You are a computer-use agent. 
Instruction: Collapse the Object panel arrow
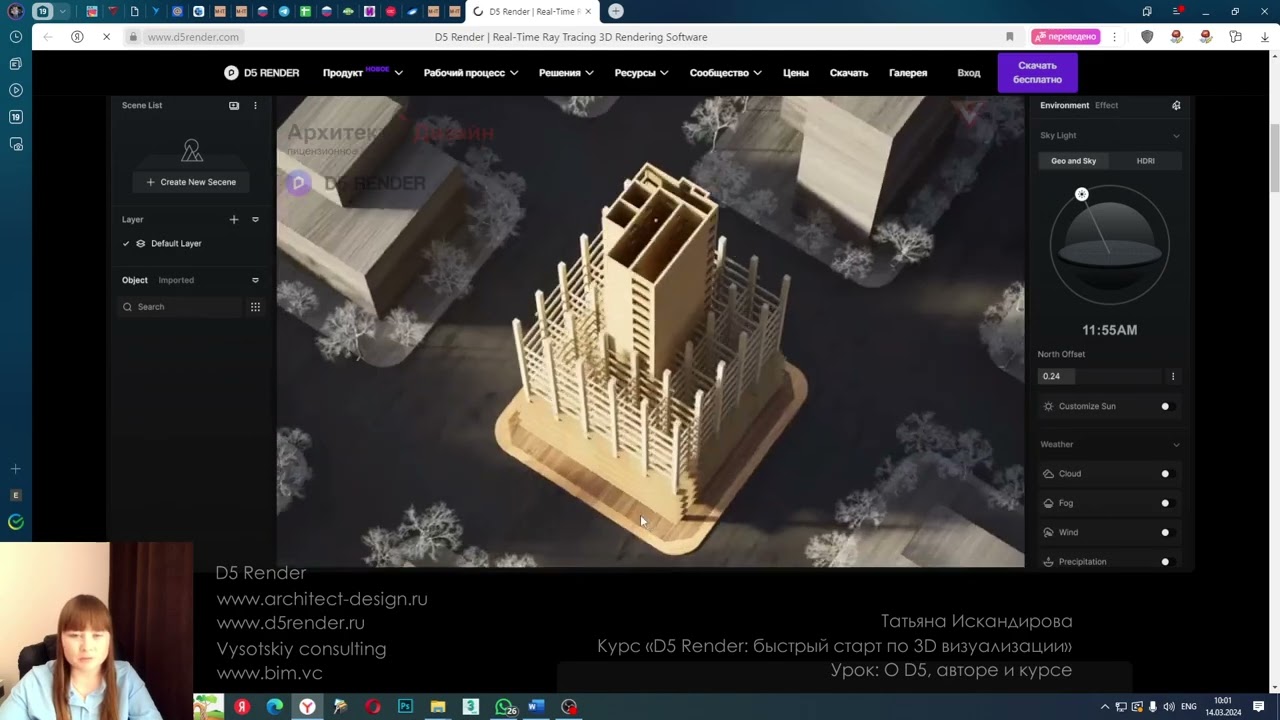(x=255, y=280)
